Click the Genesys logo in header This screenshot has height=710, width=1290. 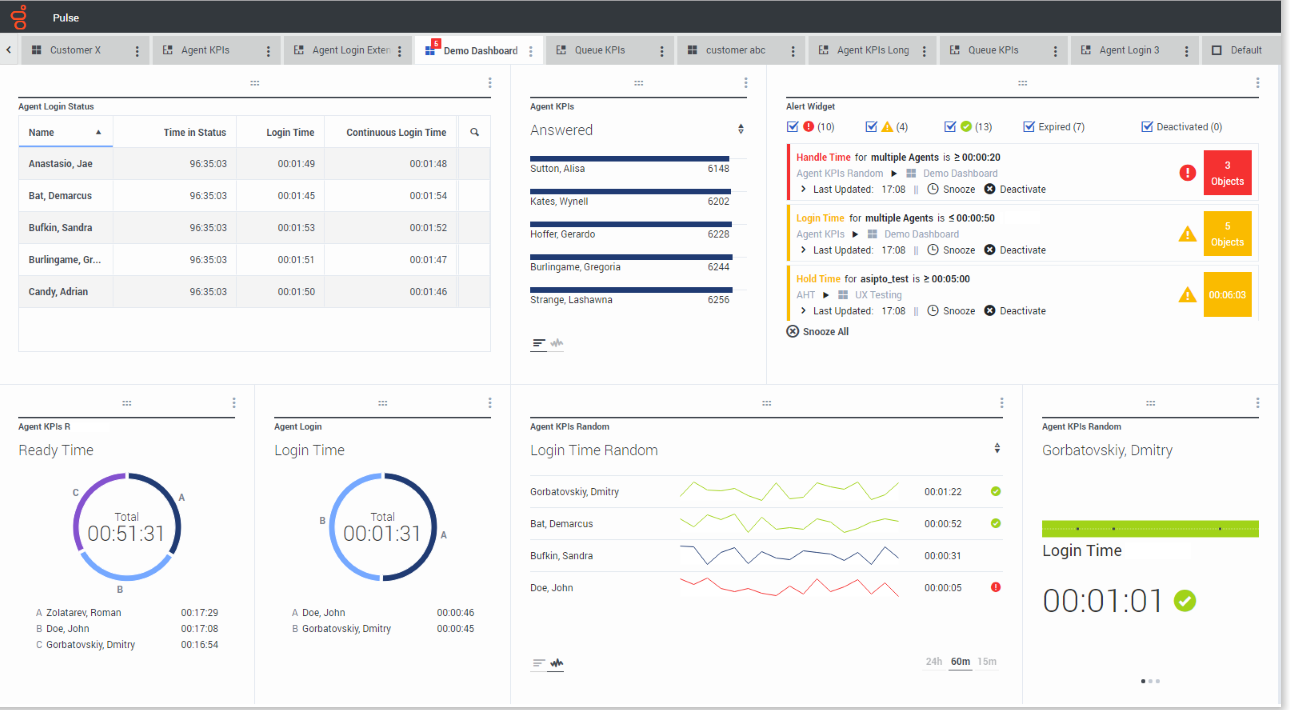pyautogui.click(x=19, y=17)
